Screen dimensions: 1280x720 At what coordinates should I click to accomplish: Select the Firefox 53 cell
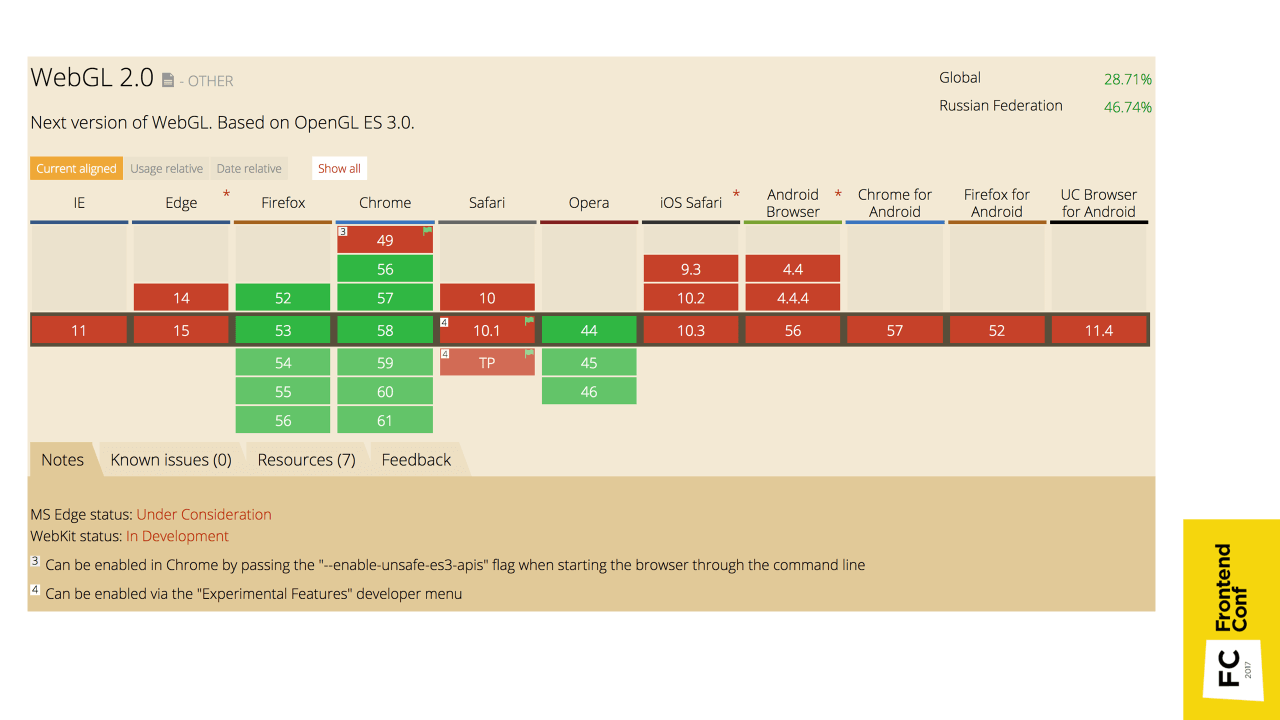click(x=283, y=330)
